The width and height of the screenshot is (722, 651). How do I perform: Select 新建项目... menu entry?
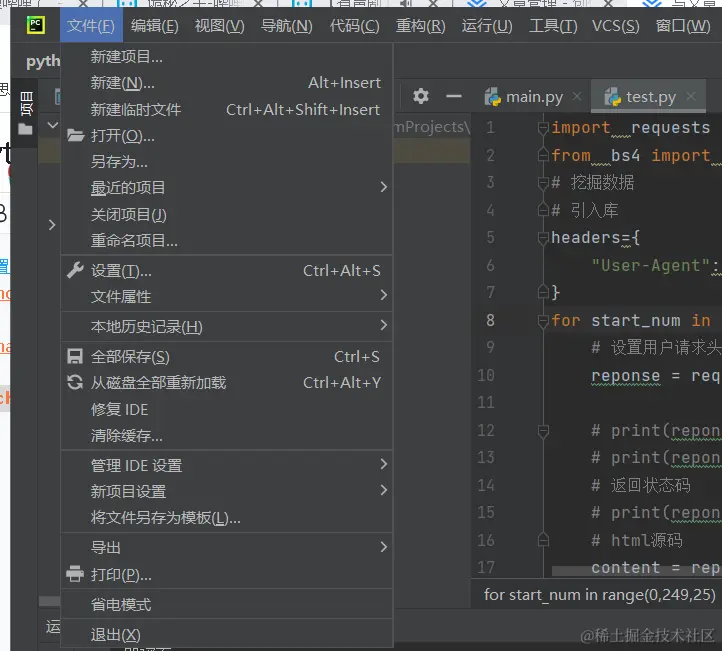(x=227, y=57)
